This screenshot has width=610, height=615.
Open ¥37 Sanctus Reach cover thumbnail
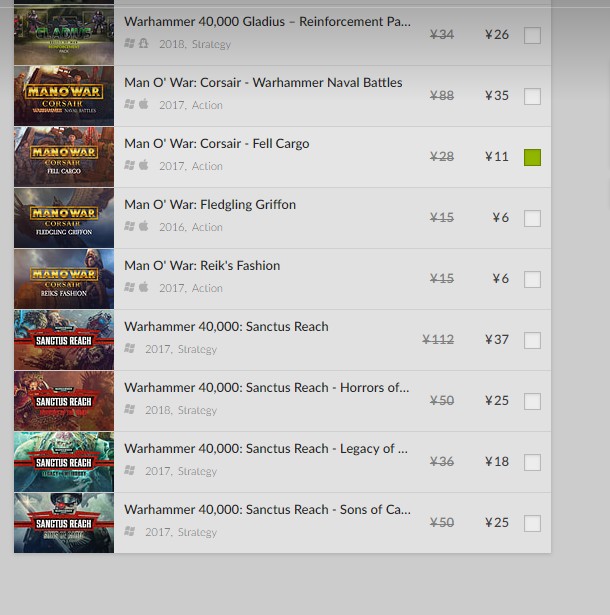tap(64, 340)
